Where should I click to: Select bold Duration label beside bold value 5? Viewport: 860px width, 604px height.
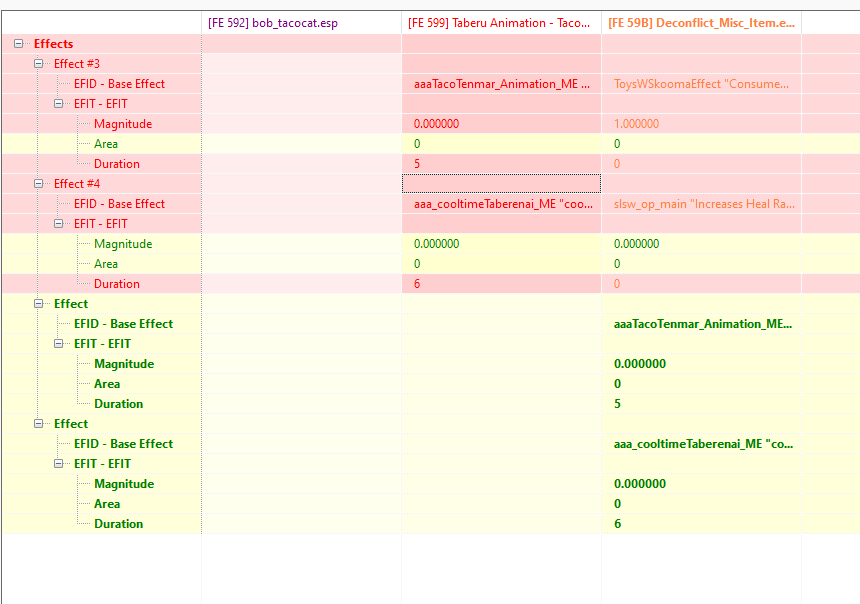pyautogui.click(x=118, y=404)
